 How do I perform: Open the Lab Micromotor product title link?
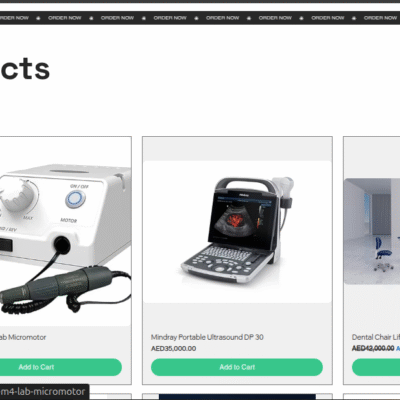(x=23, y=337)
